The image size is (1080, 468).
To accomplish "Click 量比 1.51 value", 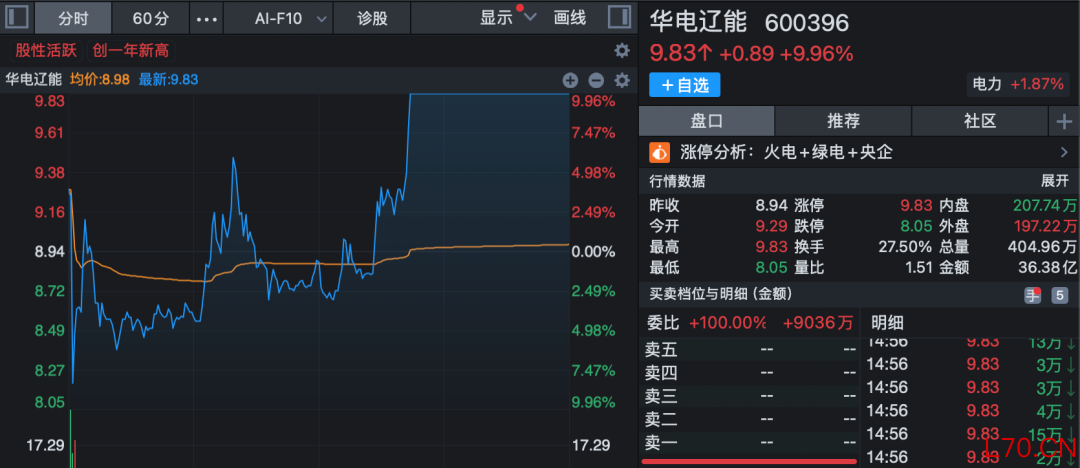I will 917,267.
